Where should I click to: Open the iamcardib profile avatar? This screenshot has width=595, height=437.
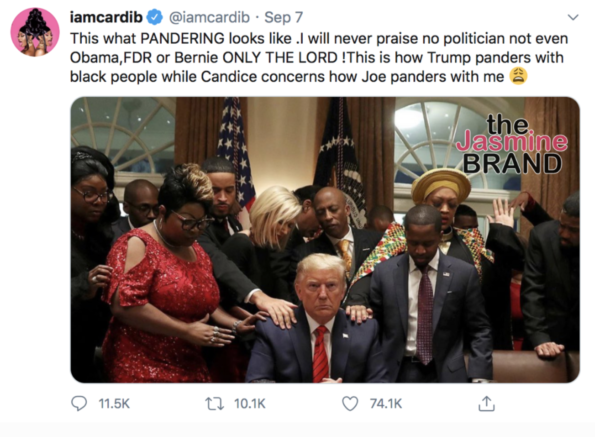tap(35, 32)
